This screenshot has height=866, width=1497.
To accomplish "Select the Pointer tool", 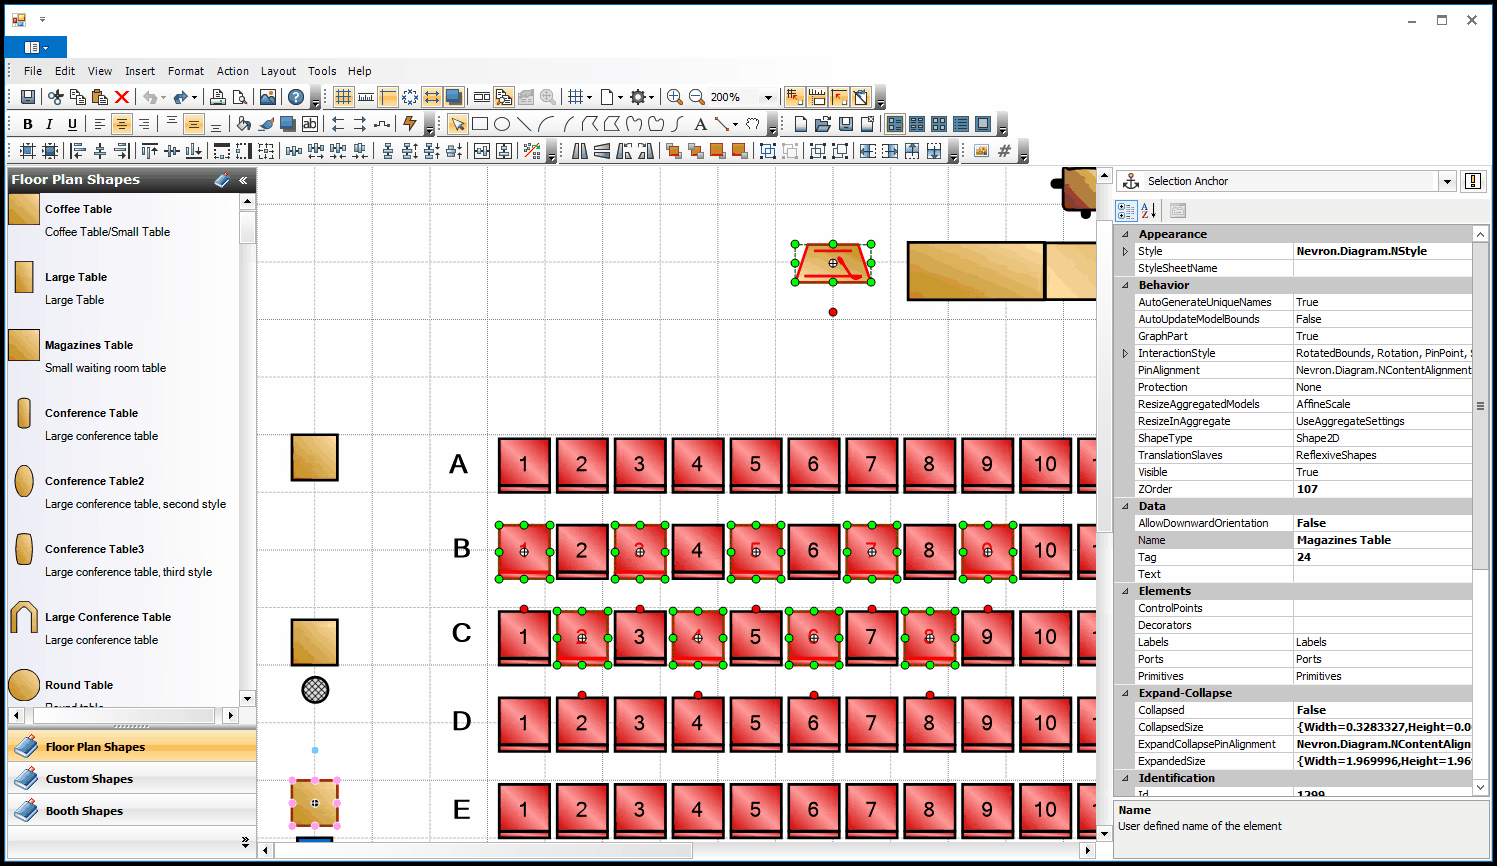I will 458,124.
